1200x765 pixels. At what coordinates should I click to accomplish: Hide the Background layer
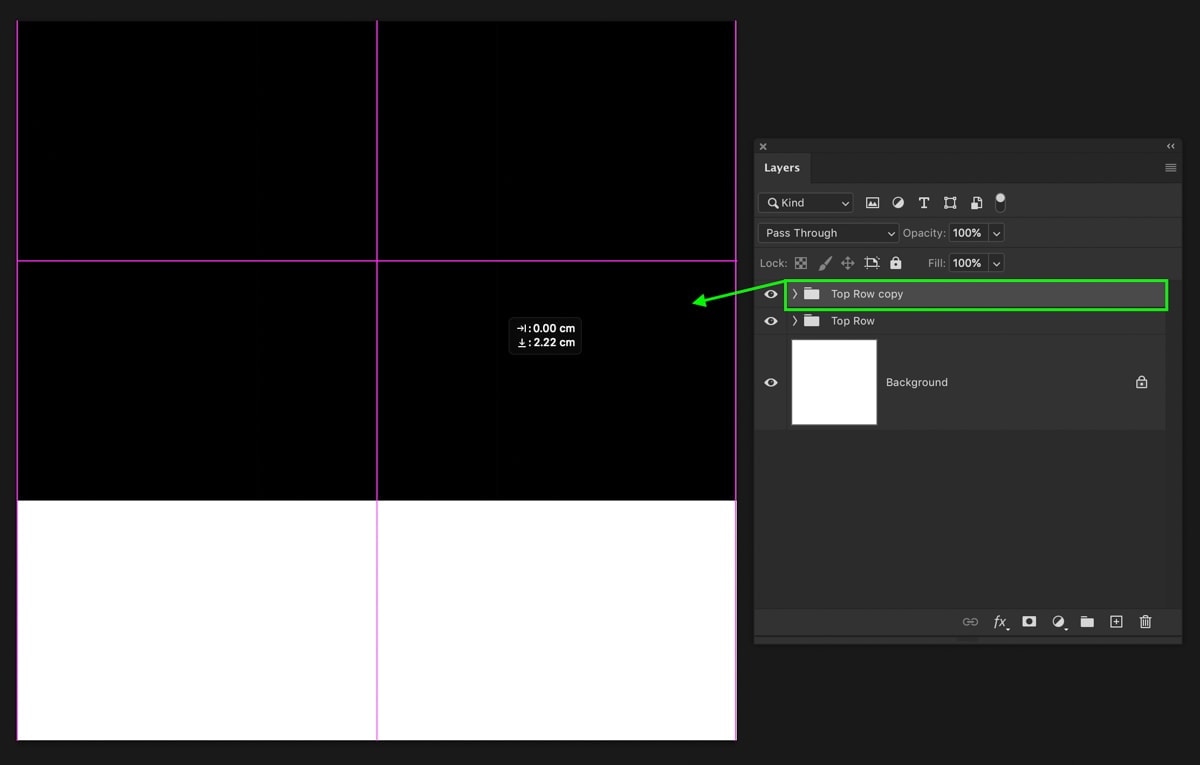(771, 382)
